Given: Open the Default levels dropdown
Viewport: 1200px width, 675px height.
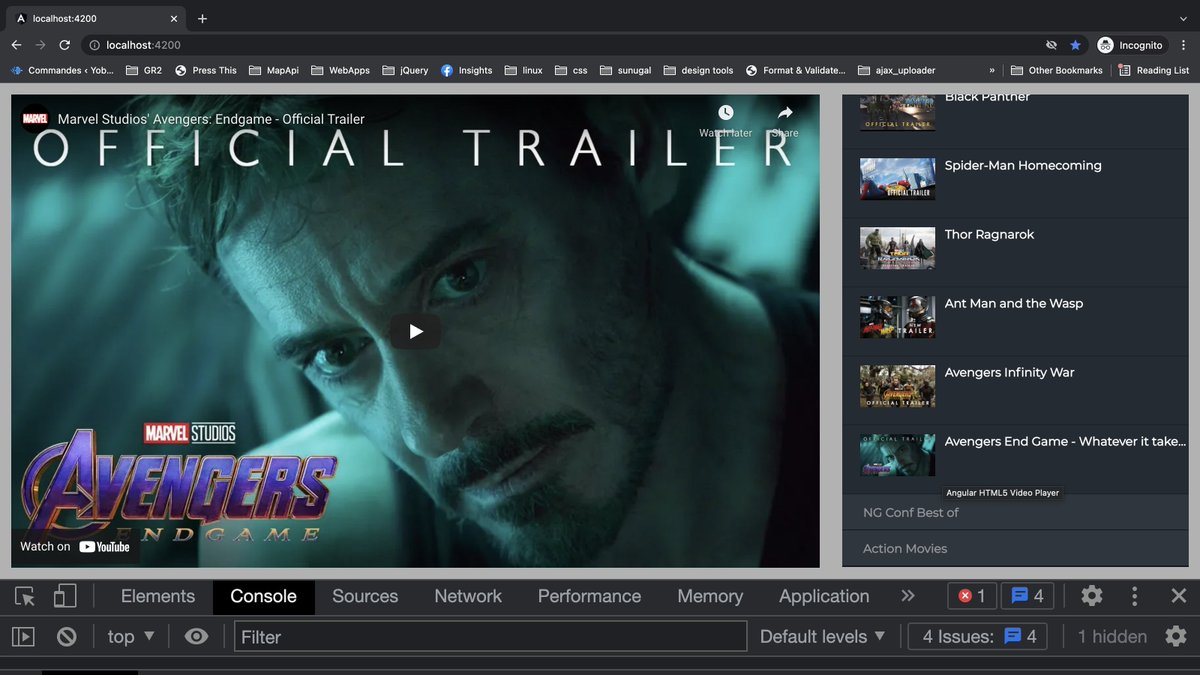Looking at the screenshot, I should click(823, 637).
